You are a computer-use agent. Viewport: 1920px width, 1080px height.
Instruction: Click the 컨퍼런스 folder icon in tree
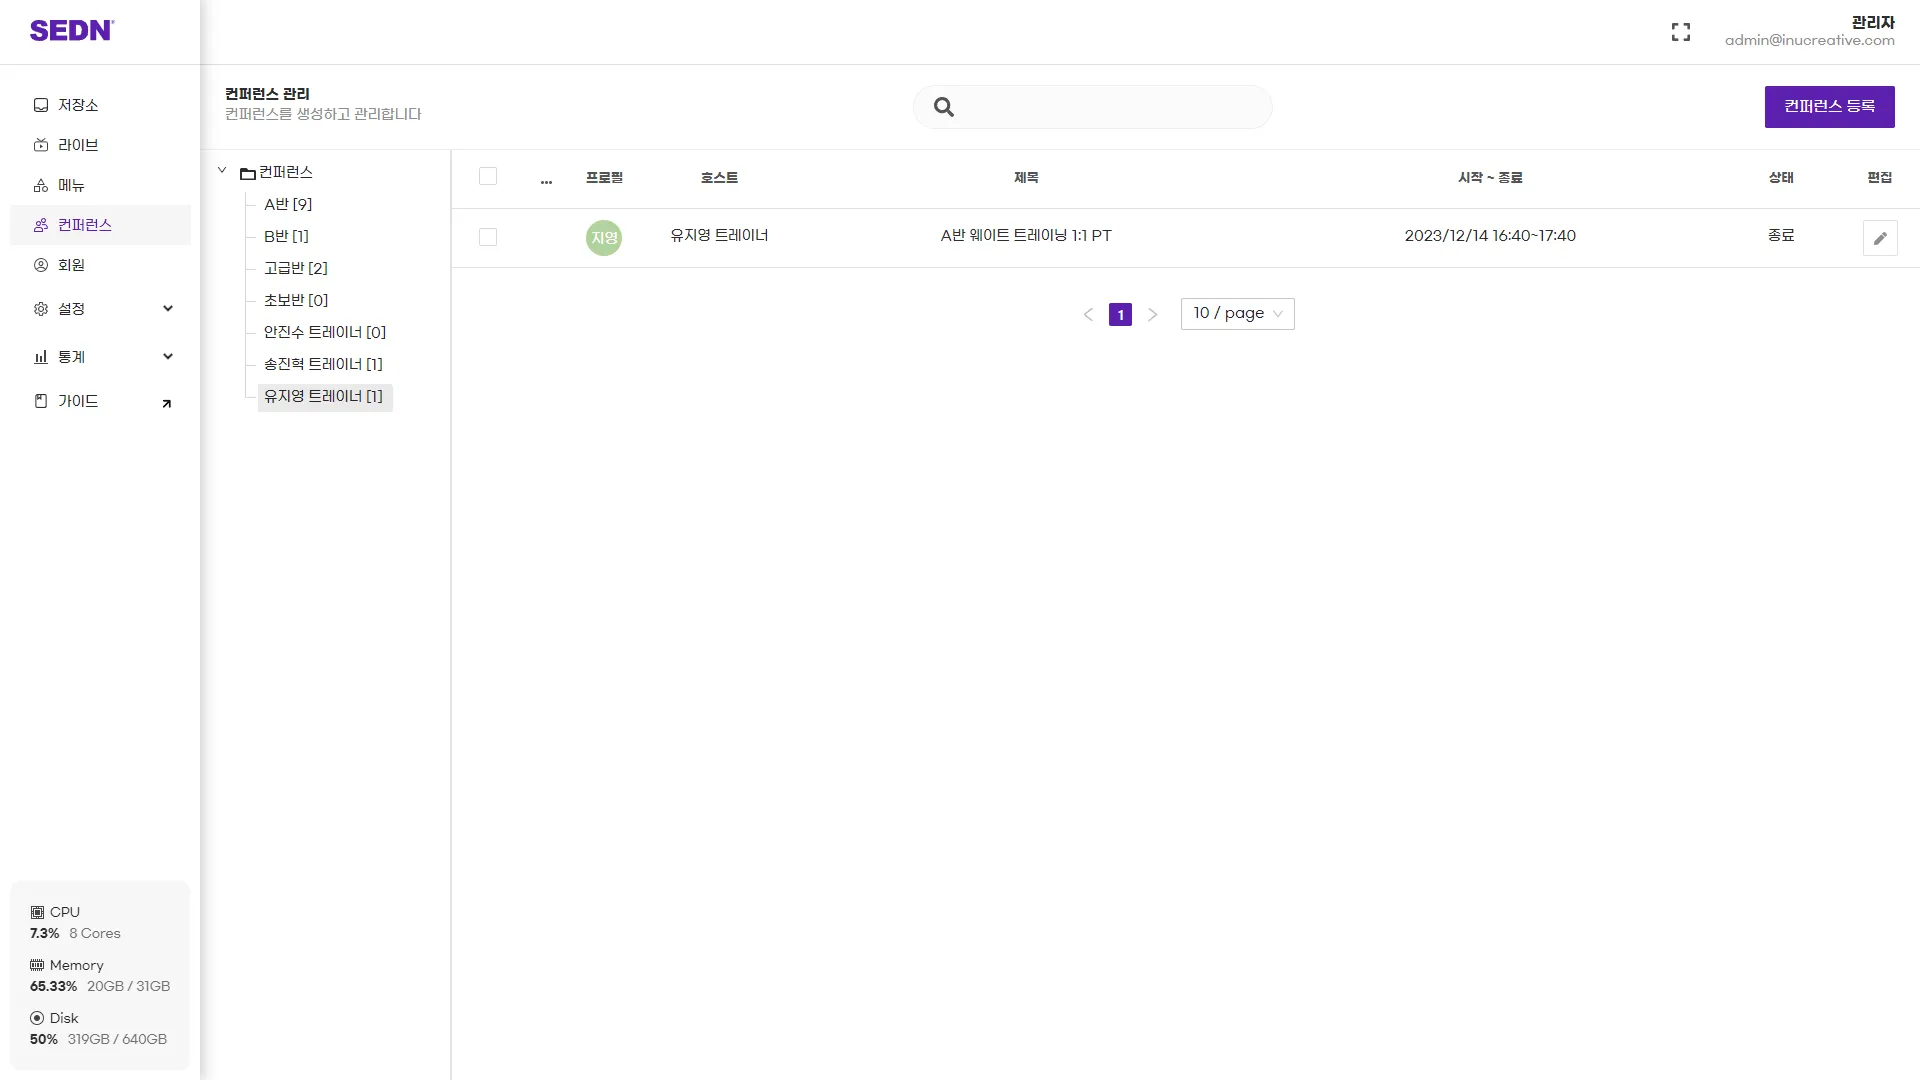tap(247, 173)
